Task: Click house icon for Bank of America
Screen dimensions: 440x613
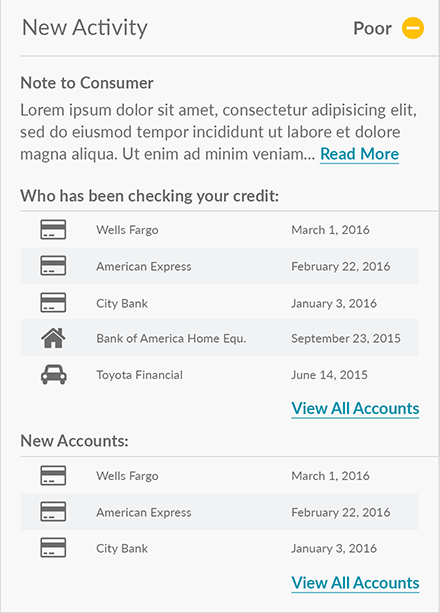Action: coord(53,338)
